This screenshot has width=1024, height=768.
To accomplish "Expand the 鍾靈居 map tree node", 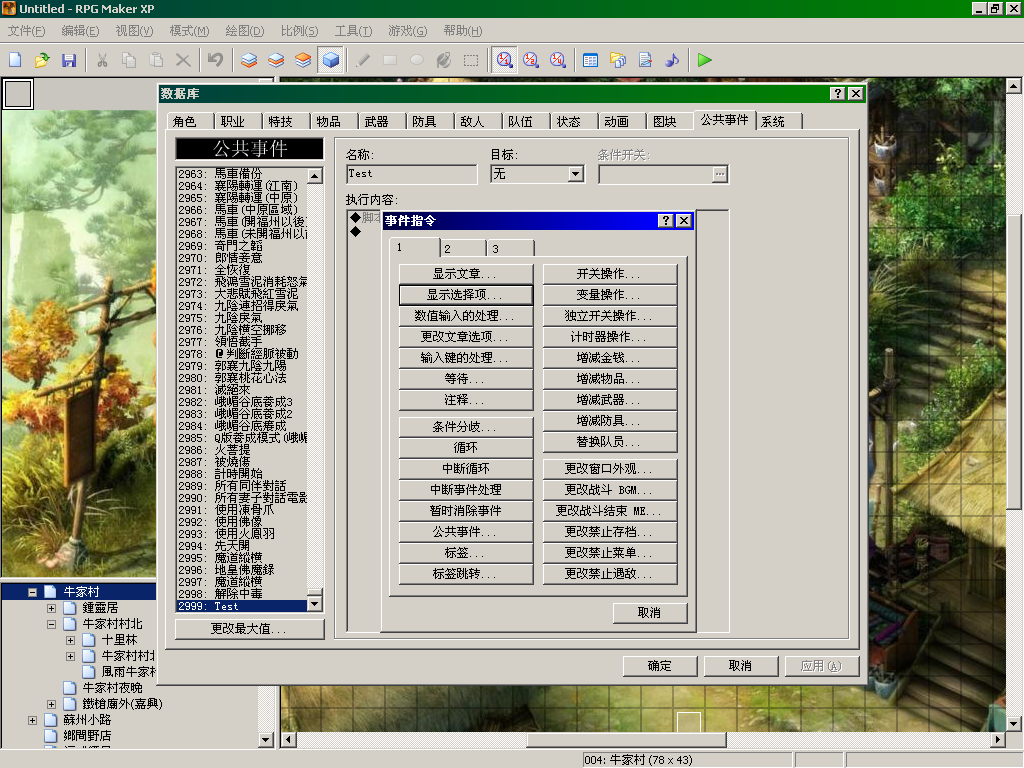I will coord(51,608).
